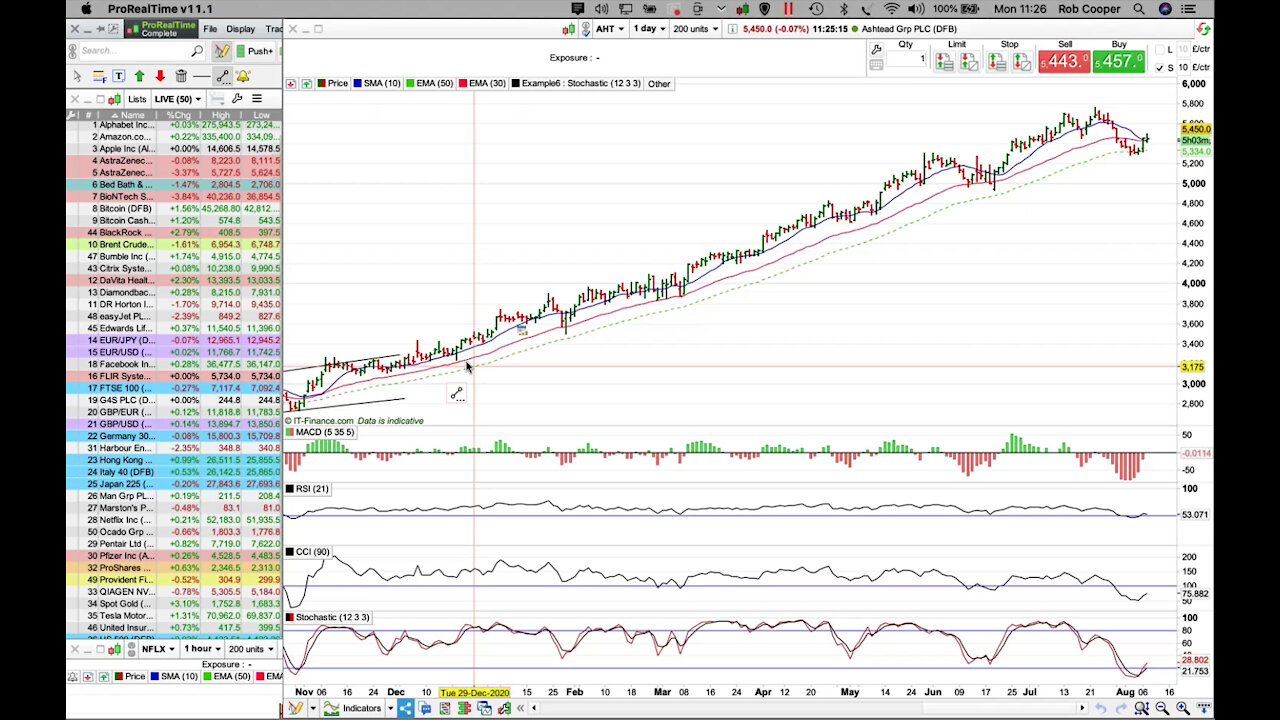Open the LIVE (50) list dropdown

[177, 99]
